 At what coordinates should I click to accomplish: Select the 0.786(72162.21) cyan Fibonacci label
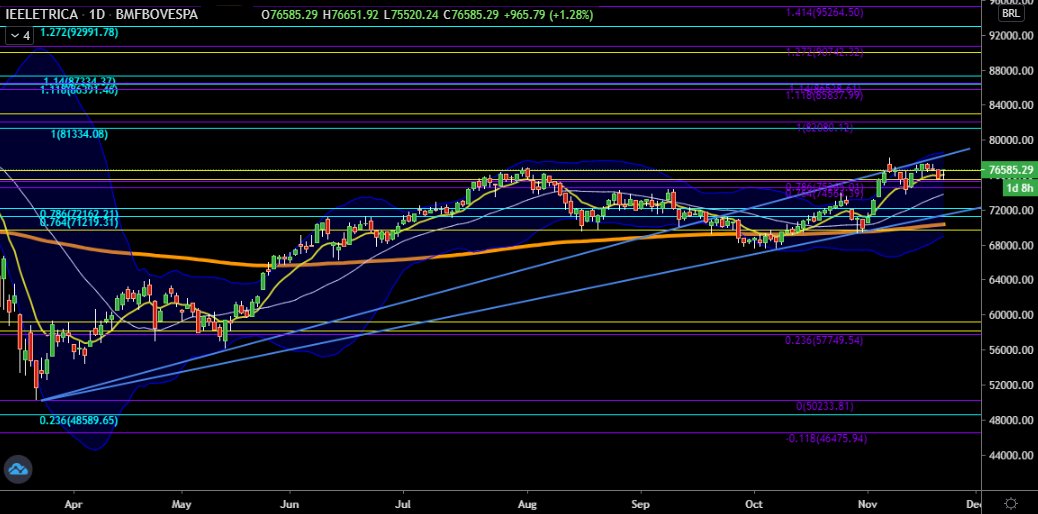[79, 213]
